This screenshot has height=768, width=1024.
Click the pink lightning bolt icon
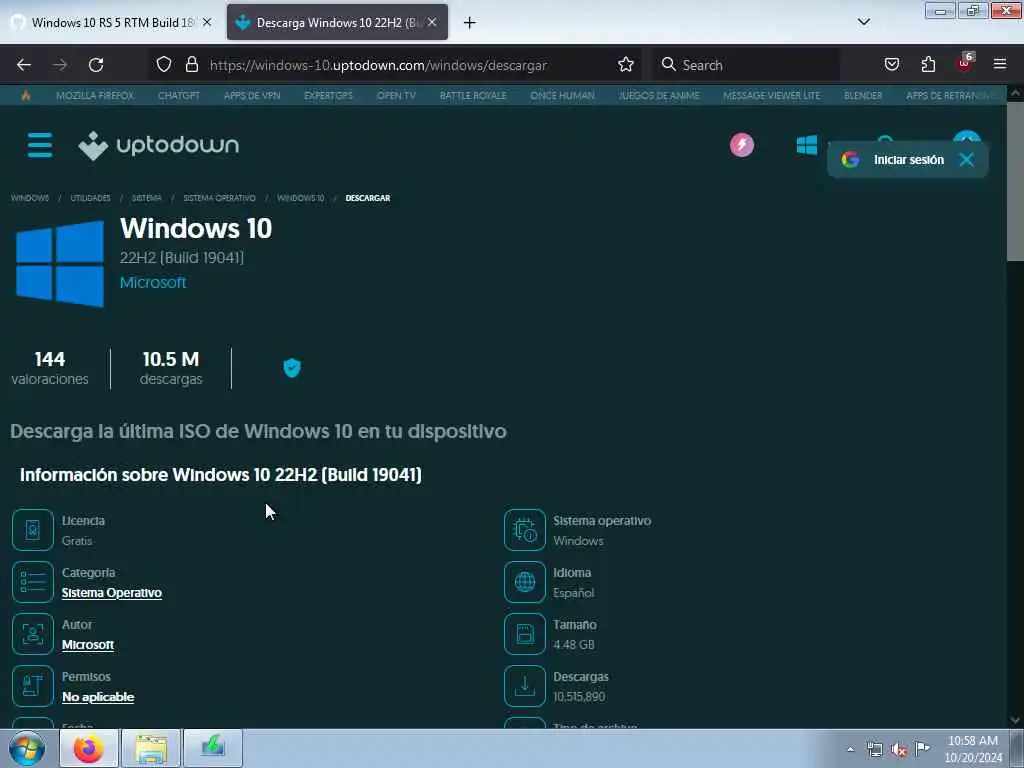(x=742, y=145)
